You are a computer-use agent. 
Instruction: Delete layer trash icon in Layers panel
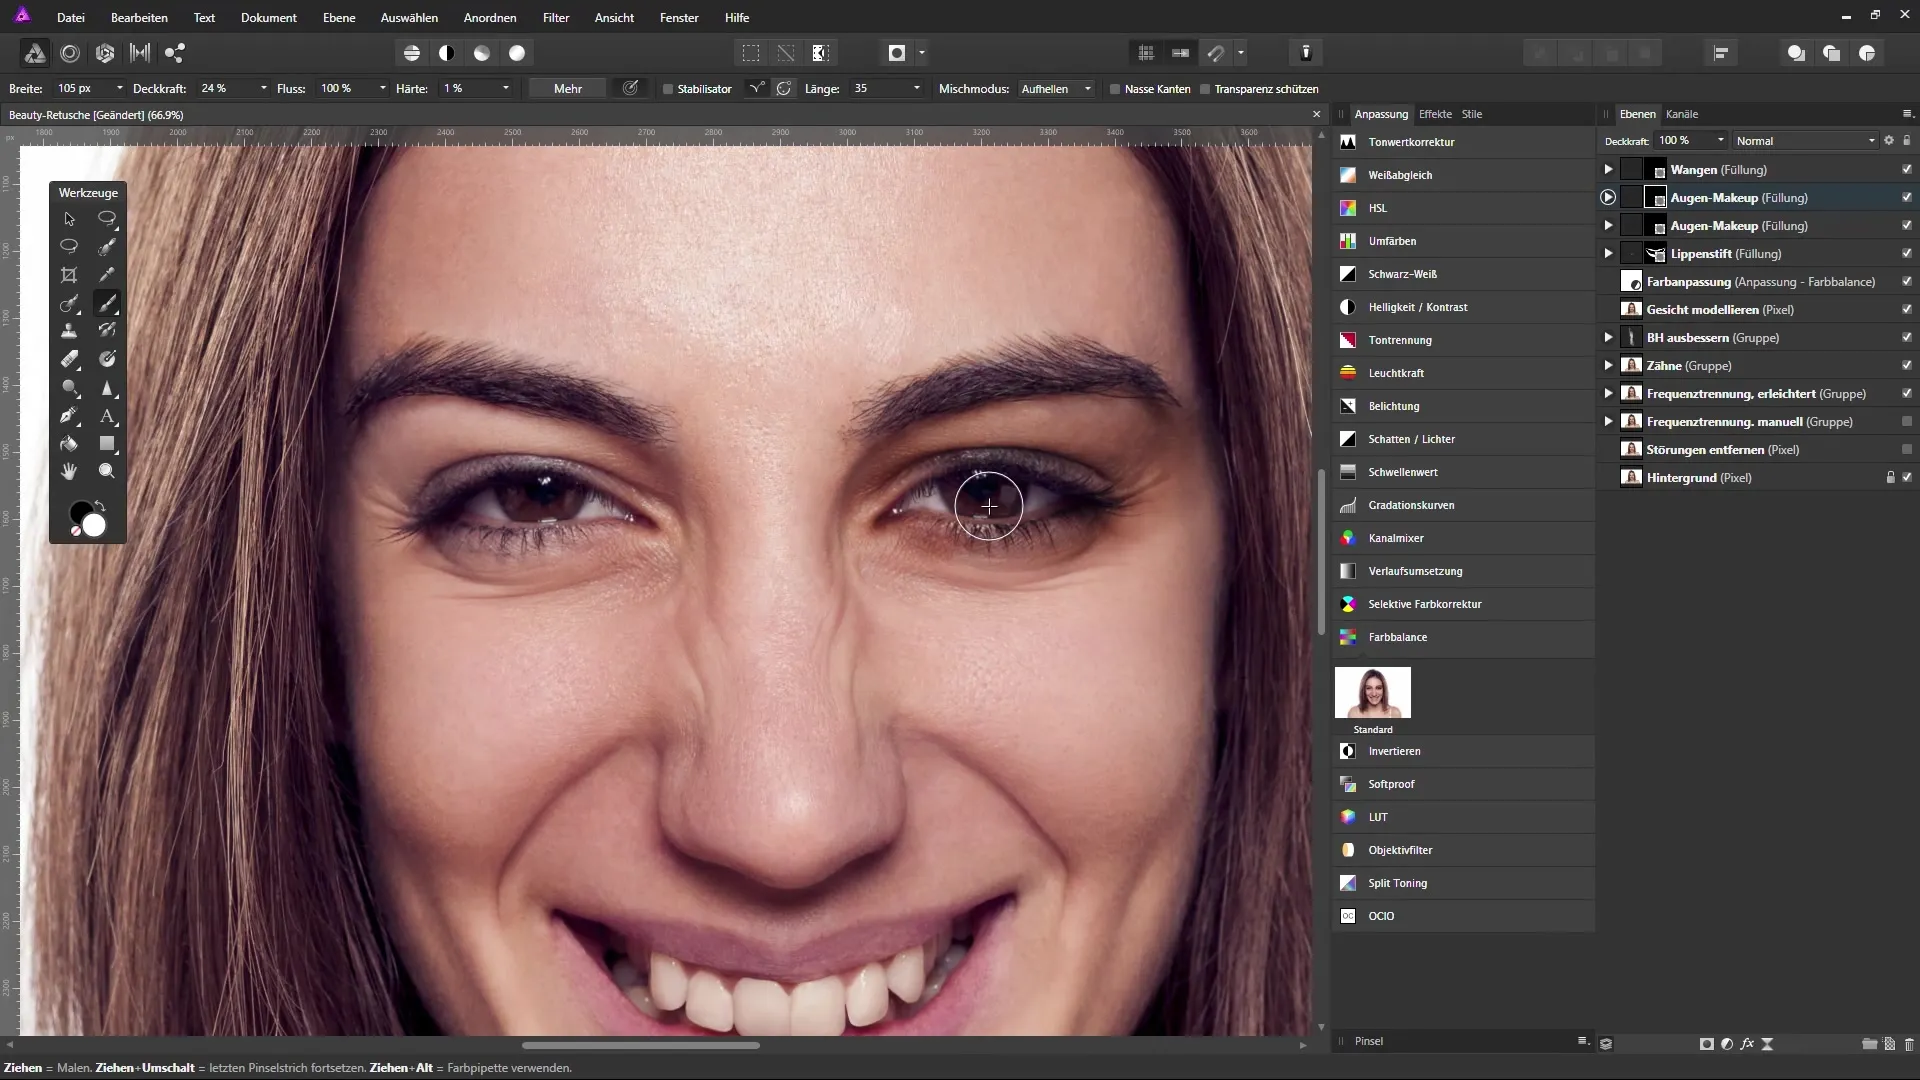1909,1043
